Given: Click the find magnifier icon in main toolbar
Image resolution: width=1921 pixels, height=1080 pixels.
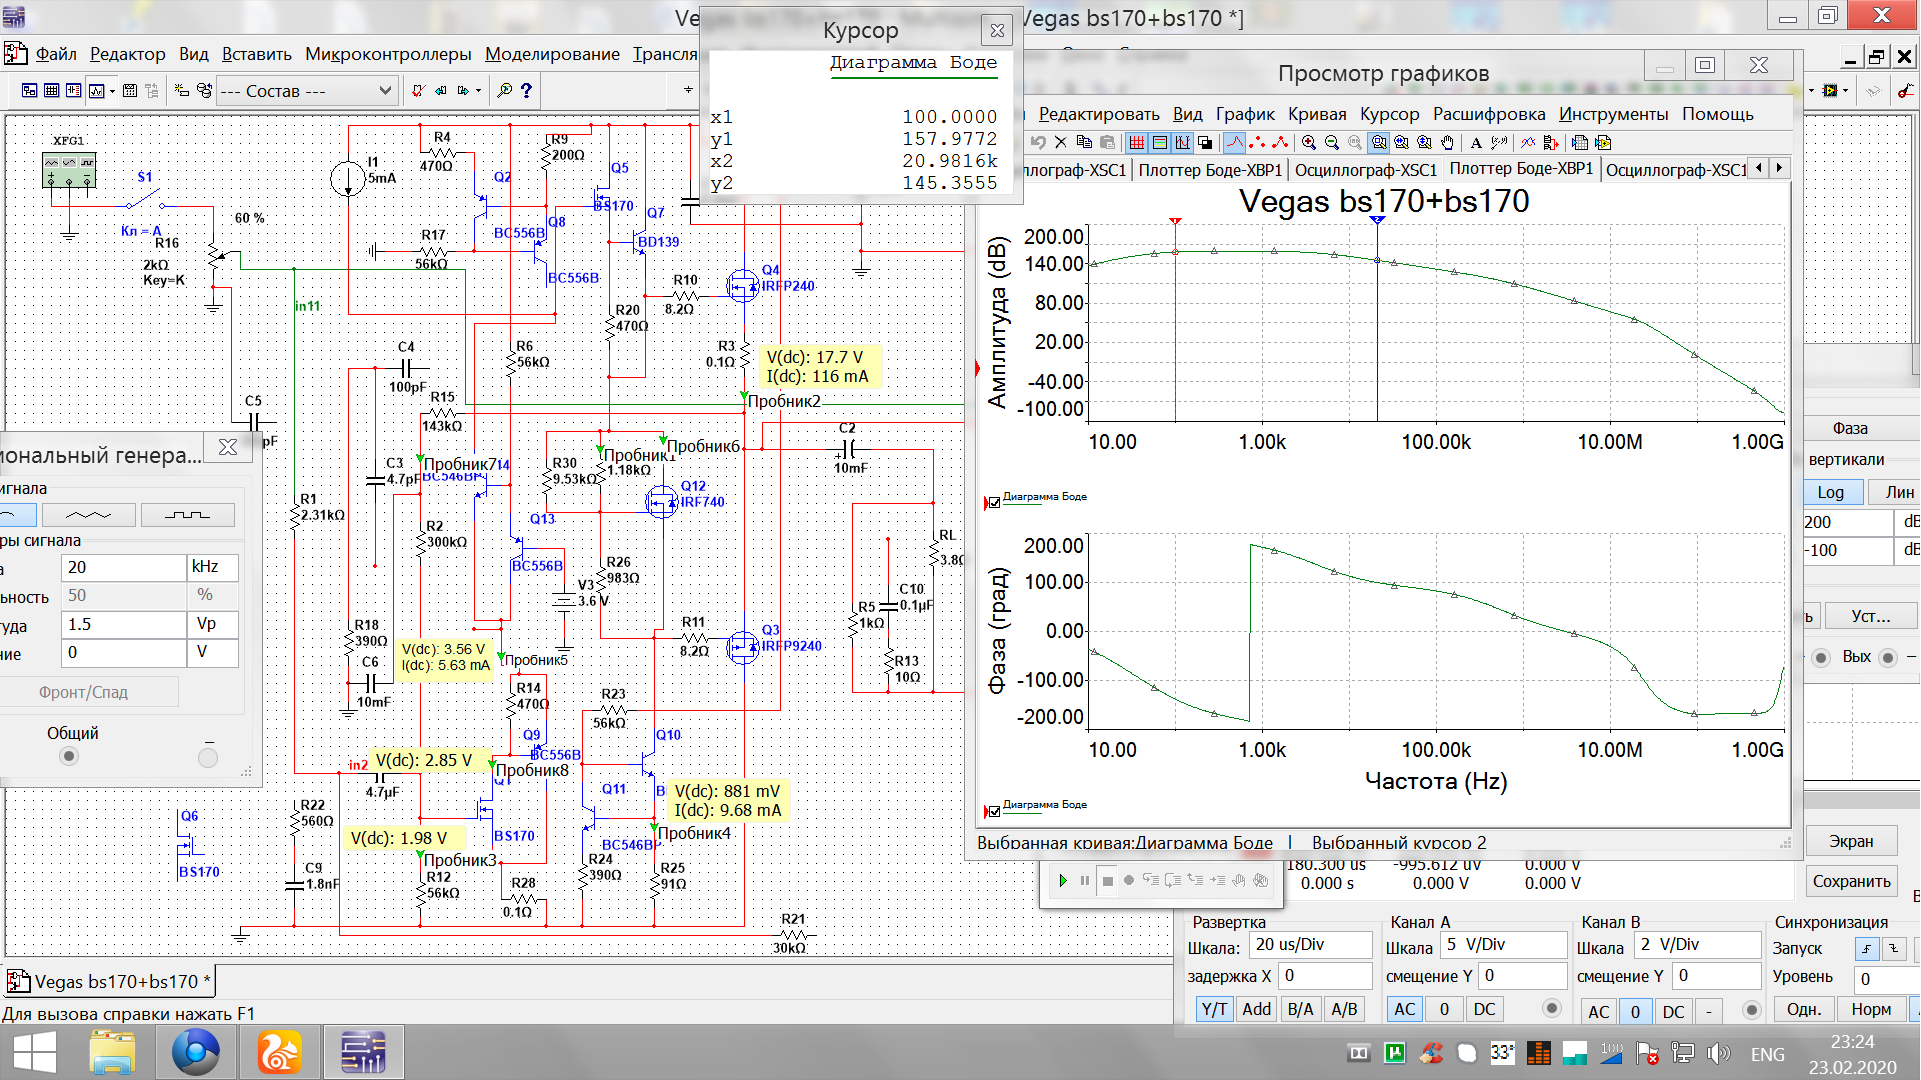Looking at the screenshot, I should [x=504, y=91].
